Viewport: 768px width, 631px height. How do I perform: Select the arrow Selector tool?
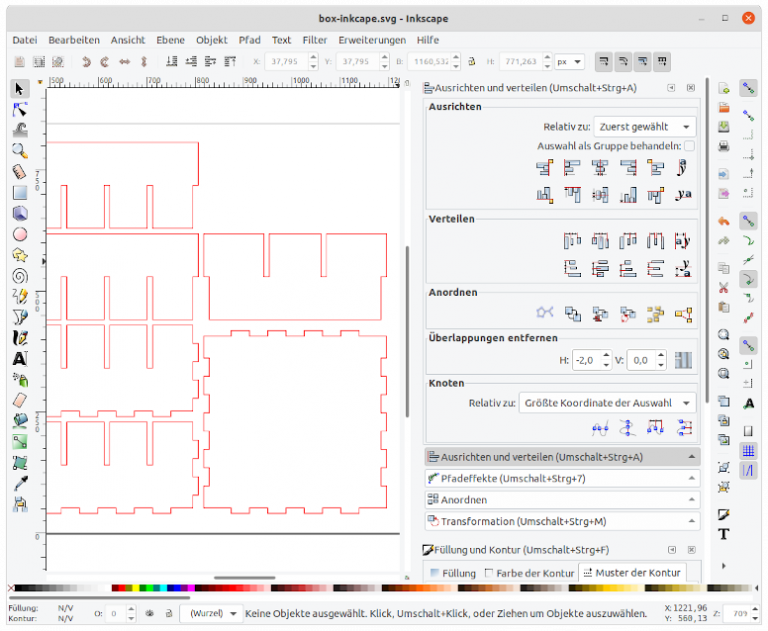click(20, 89)
